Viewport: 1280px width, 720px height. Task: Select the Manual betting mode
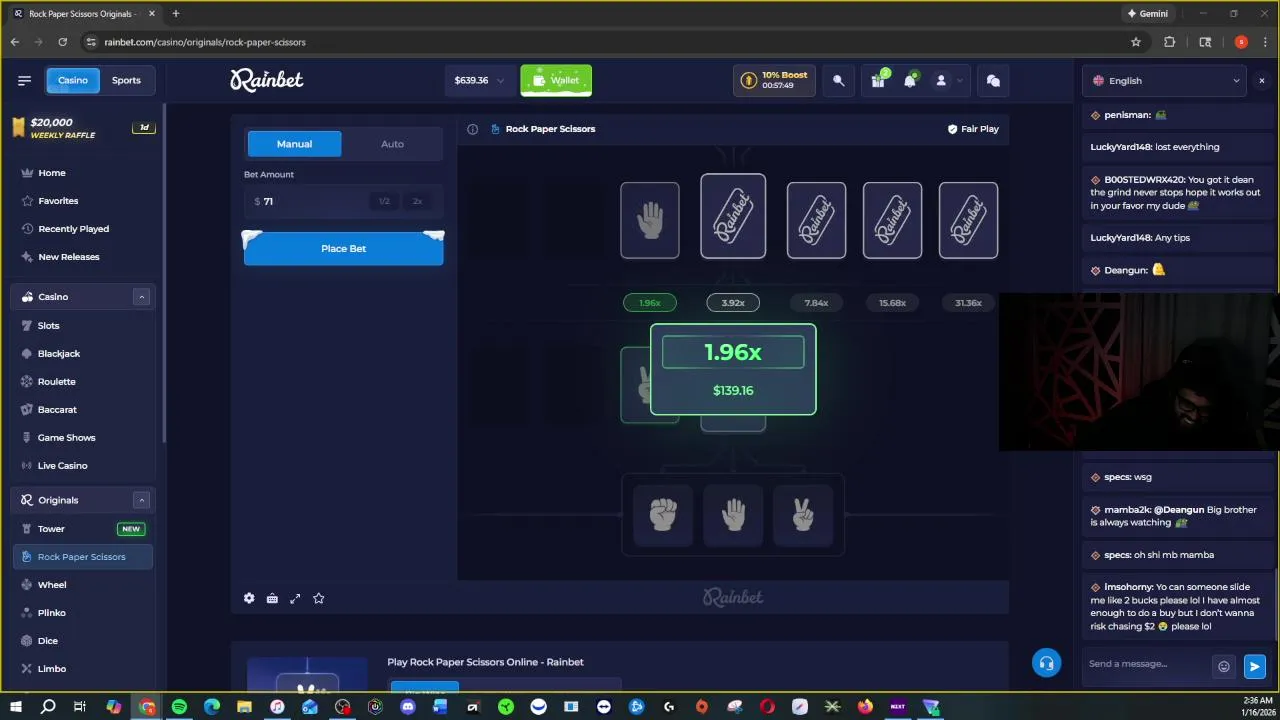(294, 144)
